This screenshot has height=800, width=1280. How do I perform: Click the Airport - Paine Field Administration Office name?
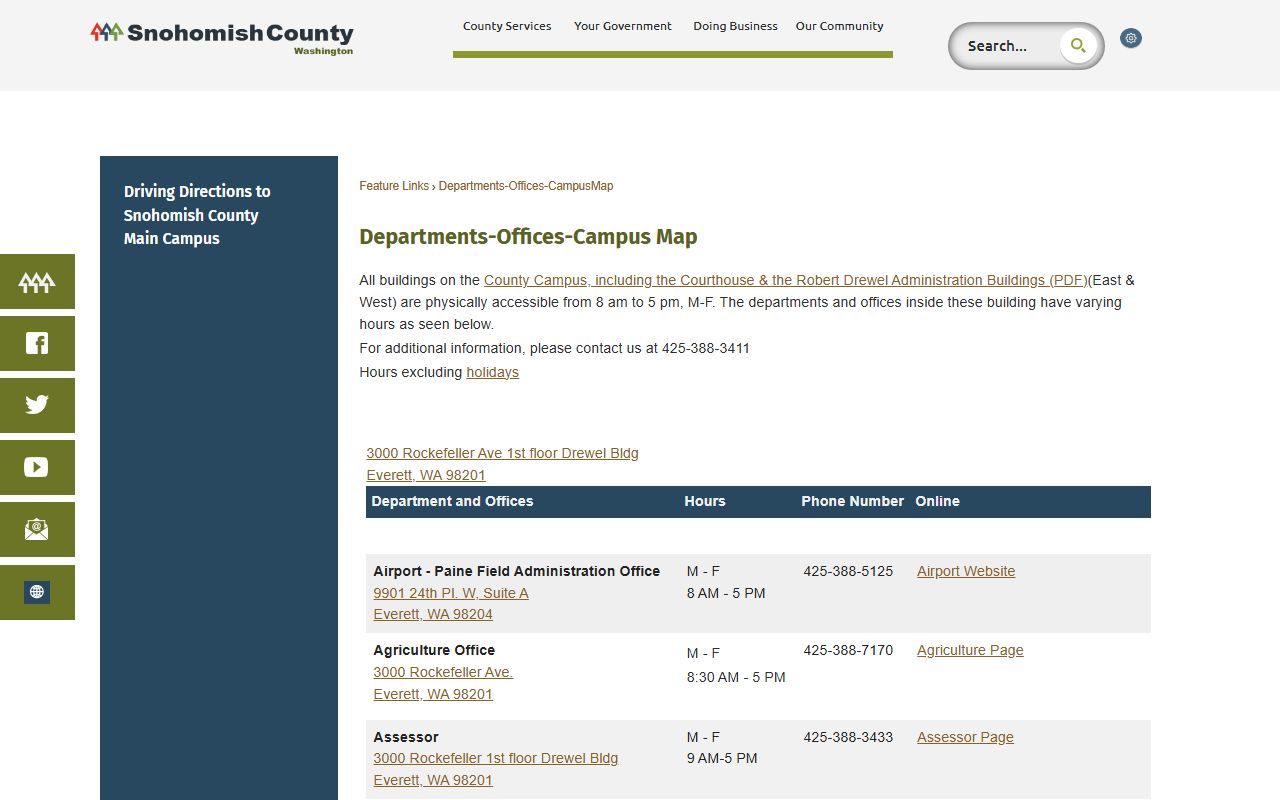517,571
